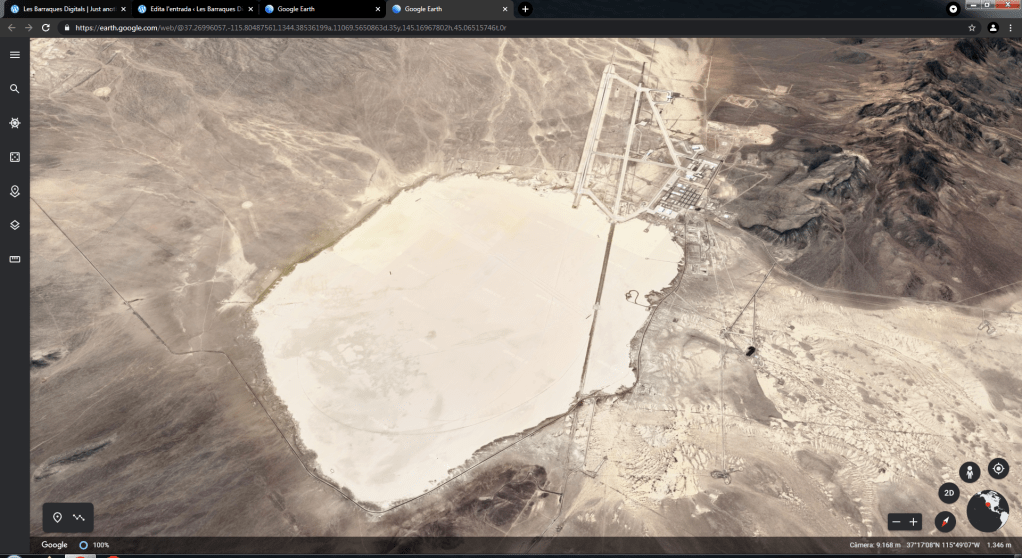Select the Measure distance ruler tool
The width and height of the screenshot is (1022, 558).
pyautogui.click(x=15, y=259)
